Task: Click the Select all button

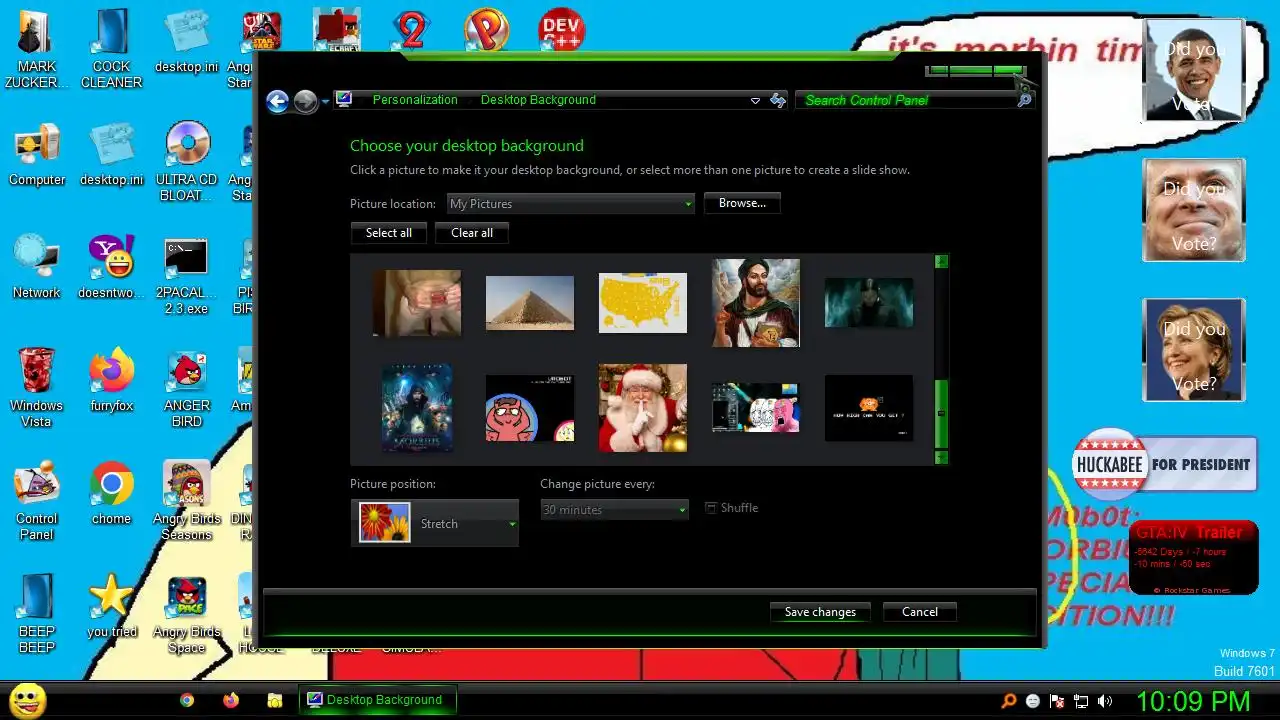Action: tap(389, 233)
